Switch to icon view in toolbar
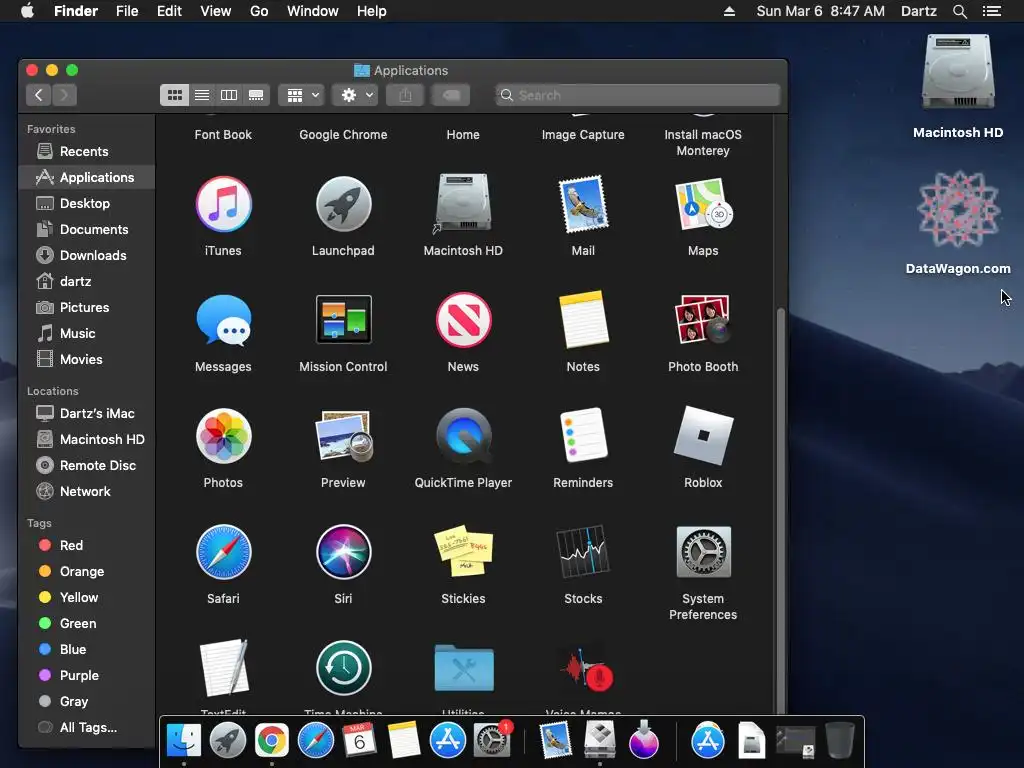Viewport: 1024px width, 768px height. [174, 95]
